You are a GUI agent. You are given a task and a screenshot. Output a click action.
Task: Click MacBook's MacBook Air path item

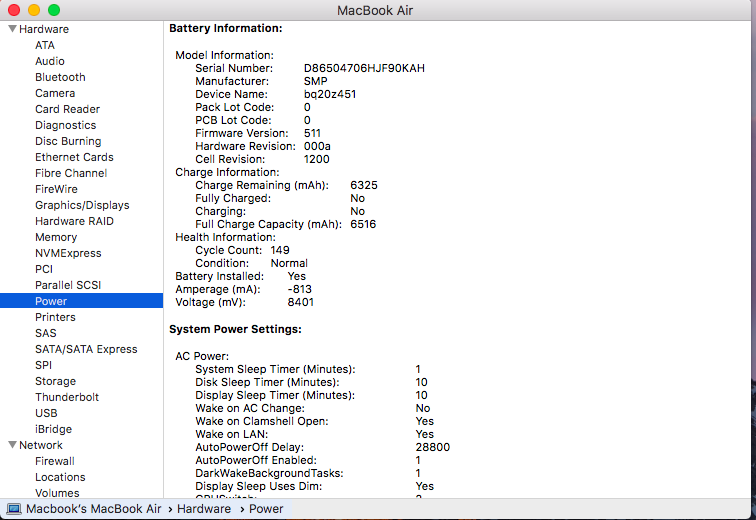(x=95, y=509)
